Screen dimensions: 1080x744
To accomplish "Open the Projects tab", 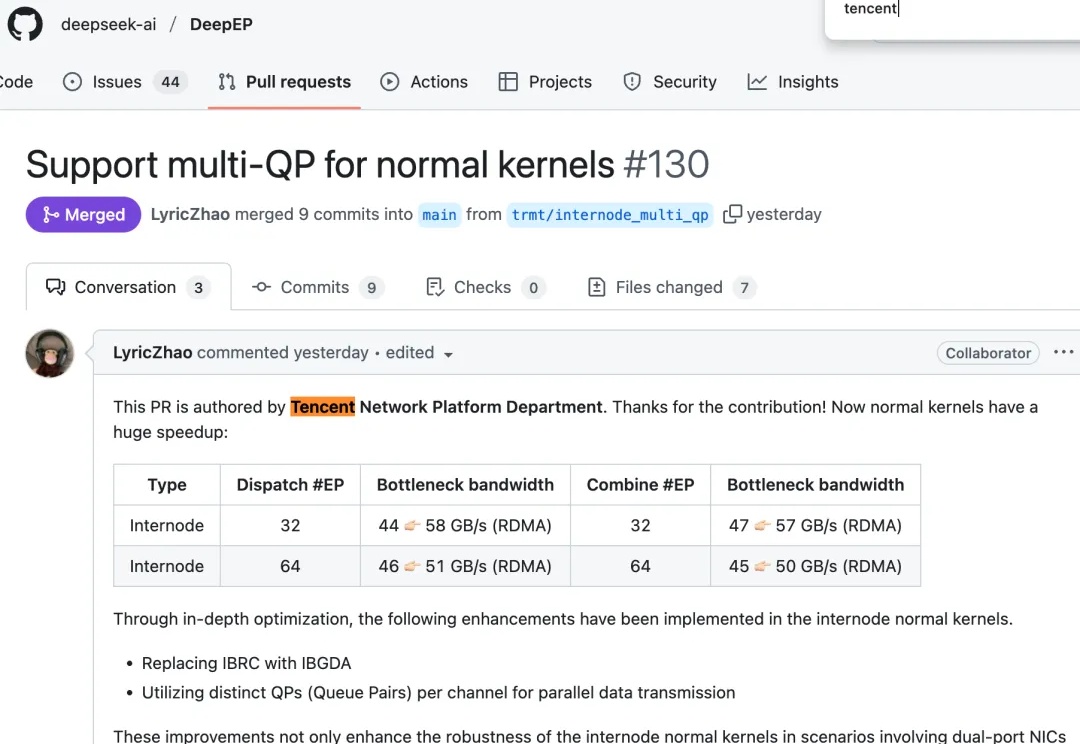I will tap(545, 82).
